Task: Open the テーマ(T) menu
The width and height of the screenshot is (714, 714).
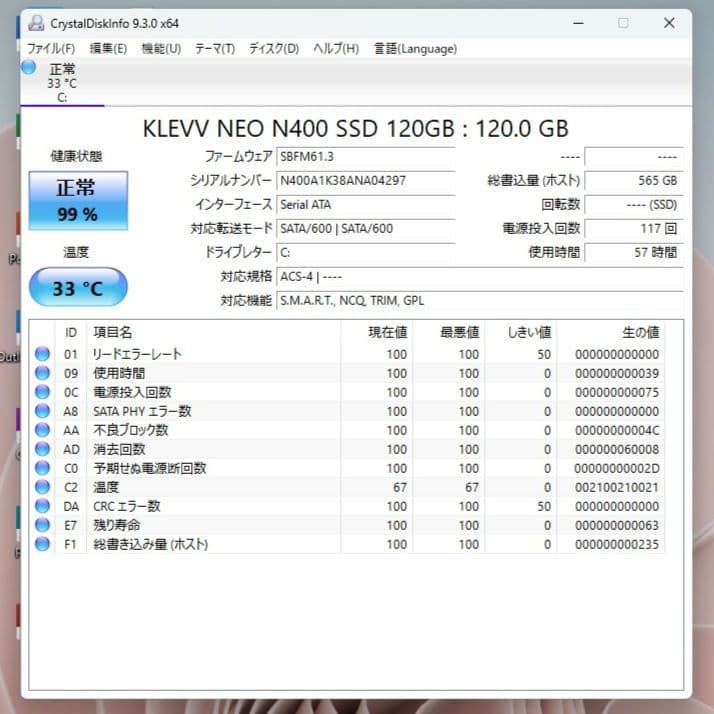Action: (215, 48)
